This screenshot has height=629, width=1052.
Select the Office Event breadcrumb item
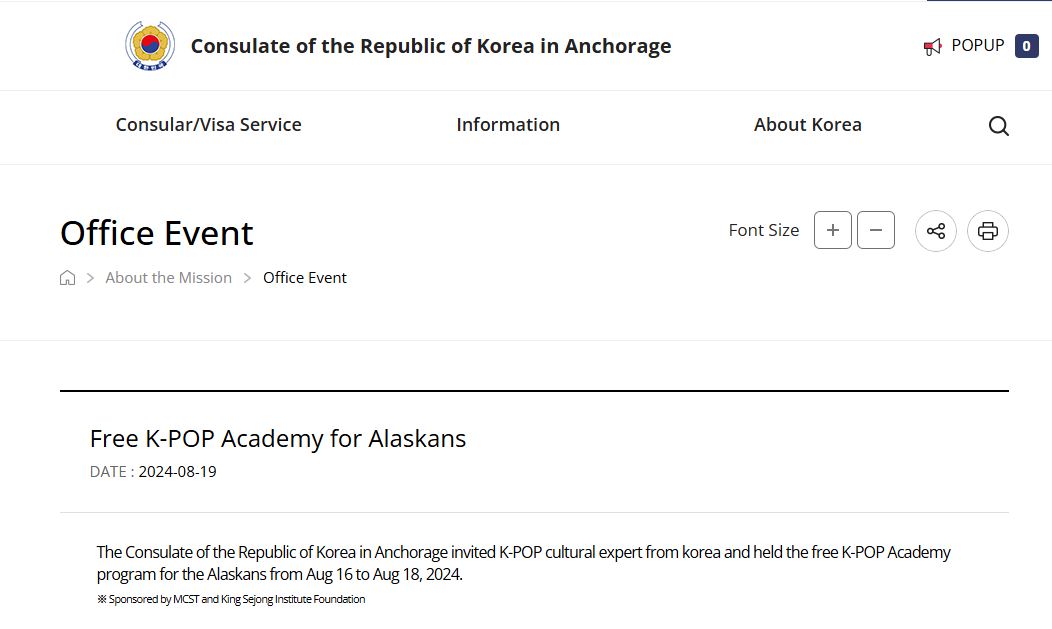[305, 278]
